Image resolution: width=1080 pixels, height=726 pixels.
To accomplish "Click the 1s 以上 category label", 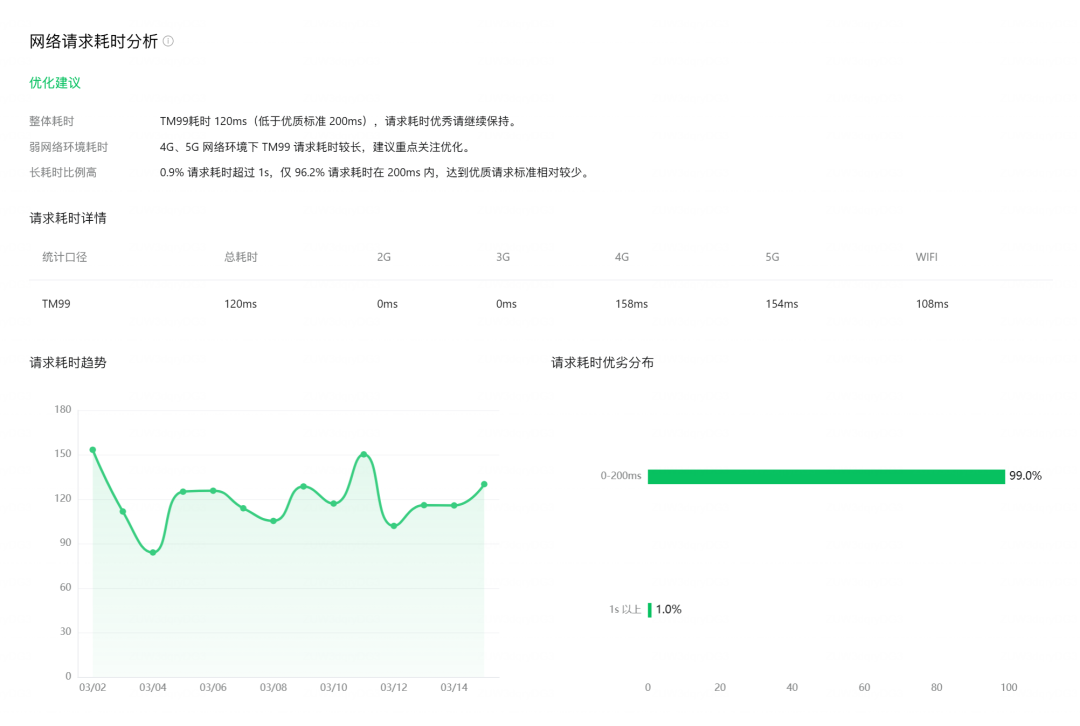I will coord(625,610).
